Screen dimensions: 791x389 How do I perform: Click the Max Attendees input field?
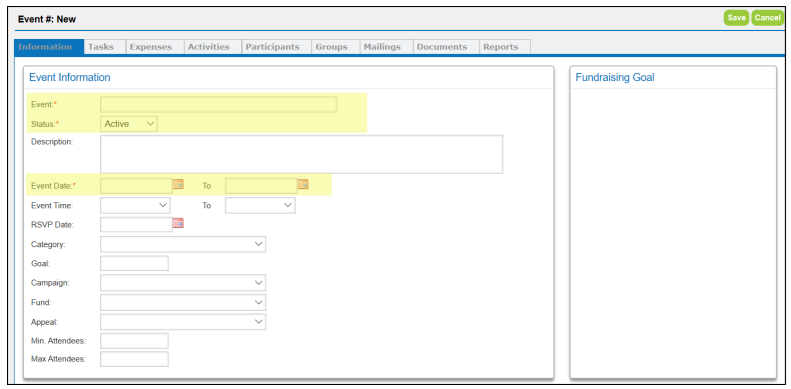134,359
